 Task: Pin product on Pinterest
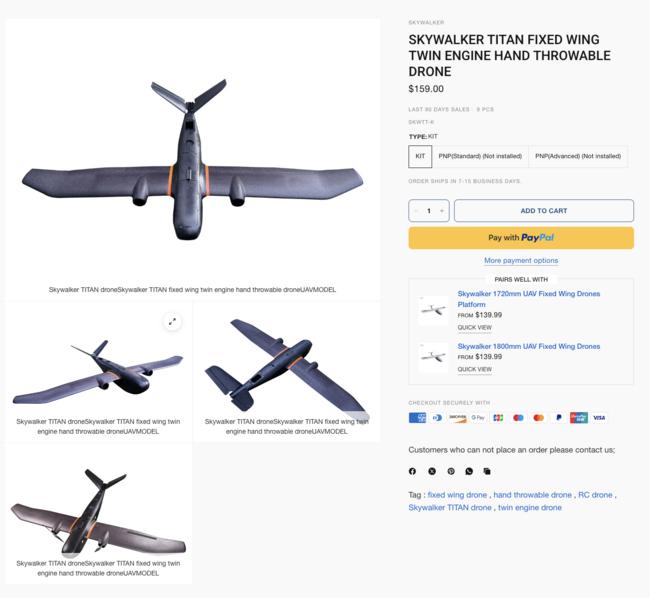tap(451, 471)
